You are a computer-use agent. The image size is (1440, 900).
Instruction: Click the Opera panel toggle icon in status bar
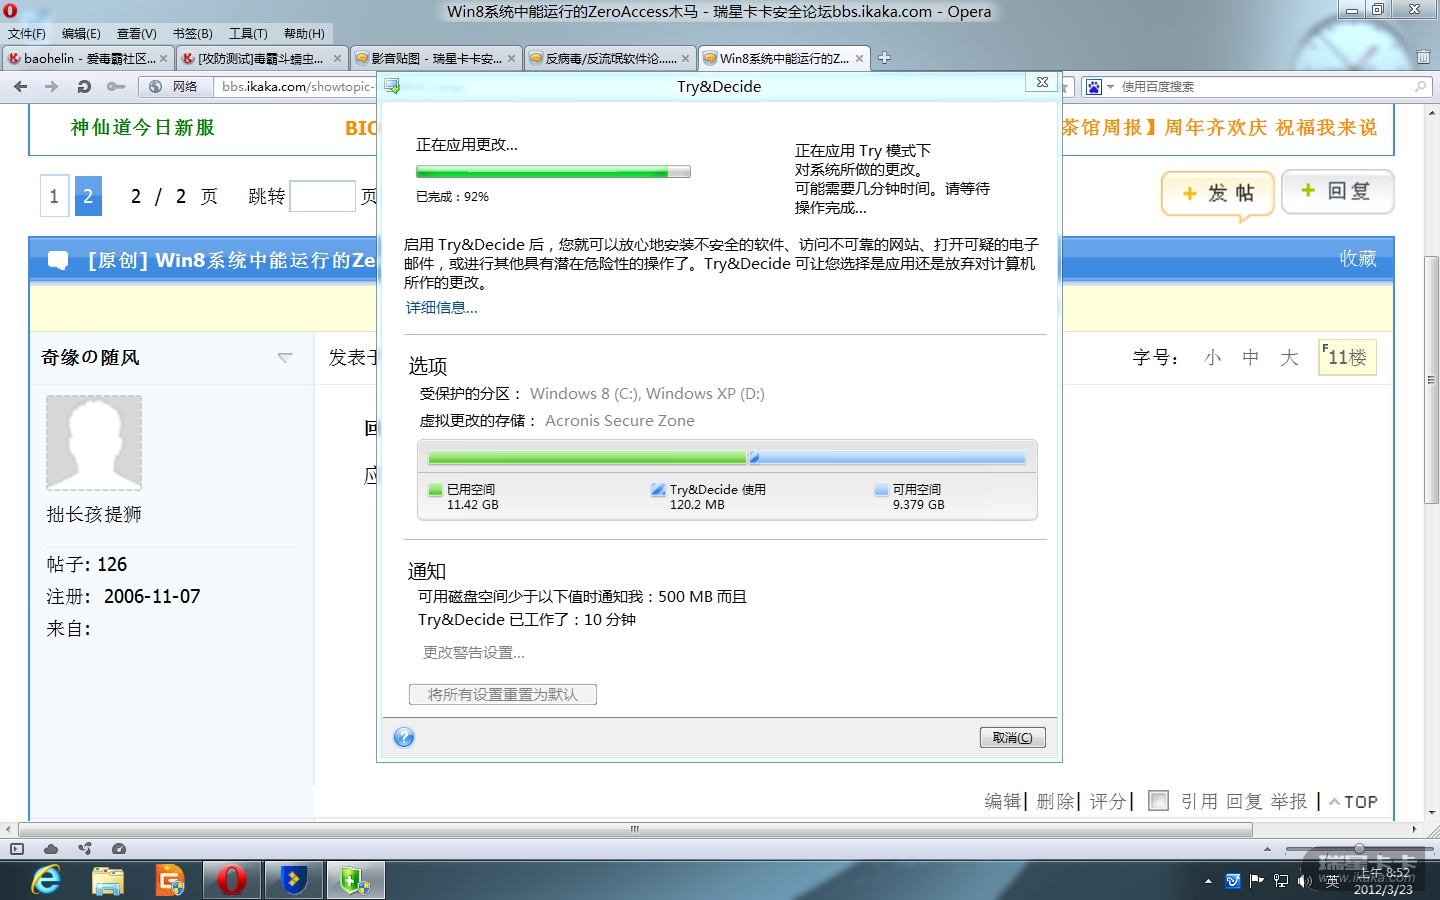point(17,849)
